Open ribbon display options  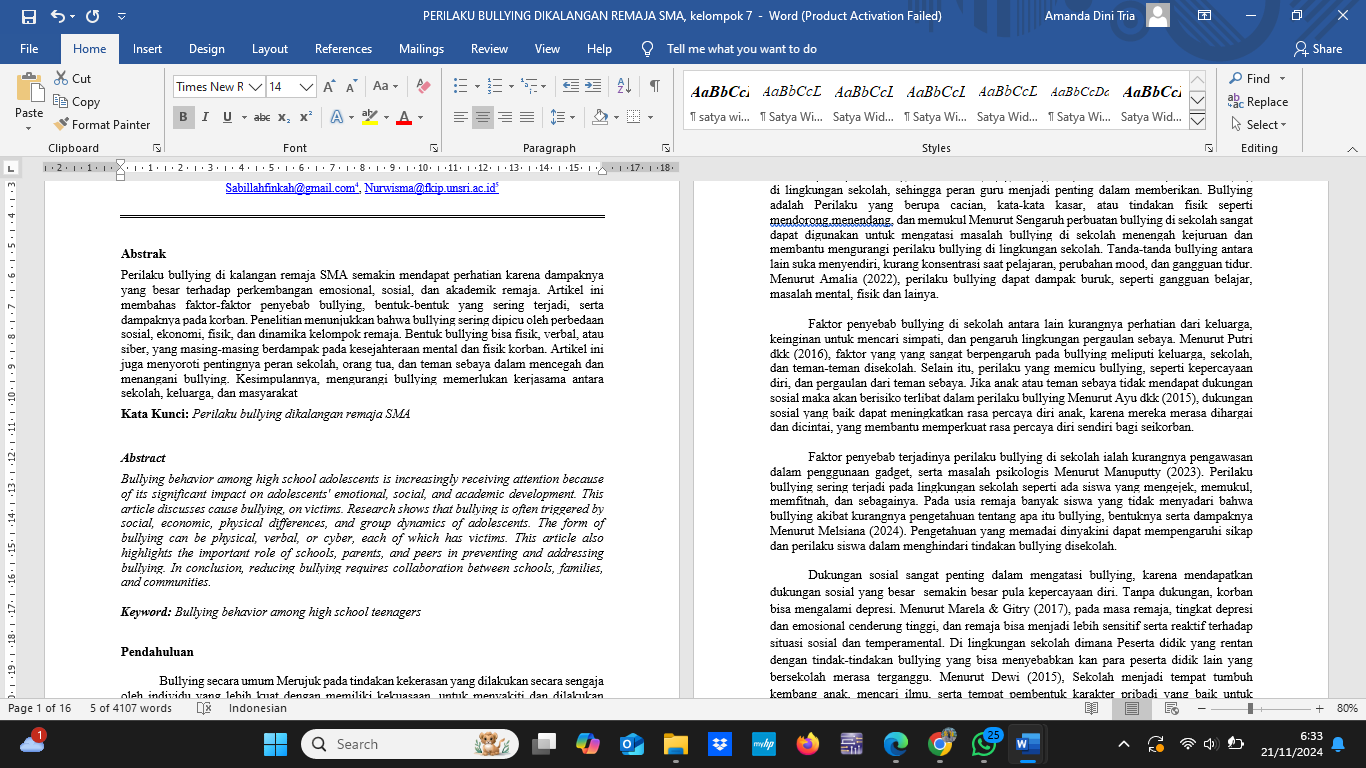tap(1206, 16)
